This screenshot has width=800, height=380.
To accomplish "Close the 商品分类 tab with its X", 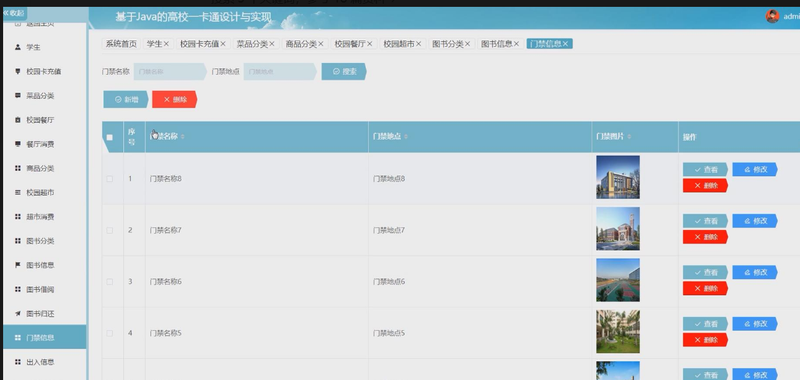I will coord(321,44).
